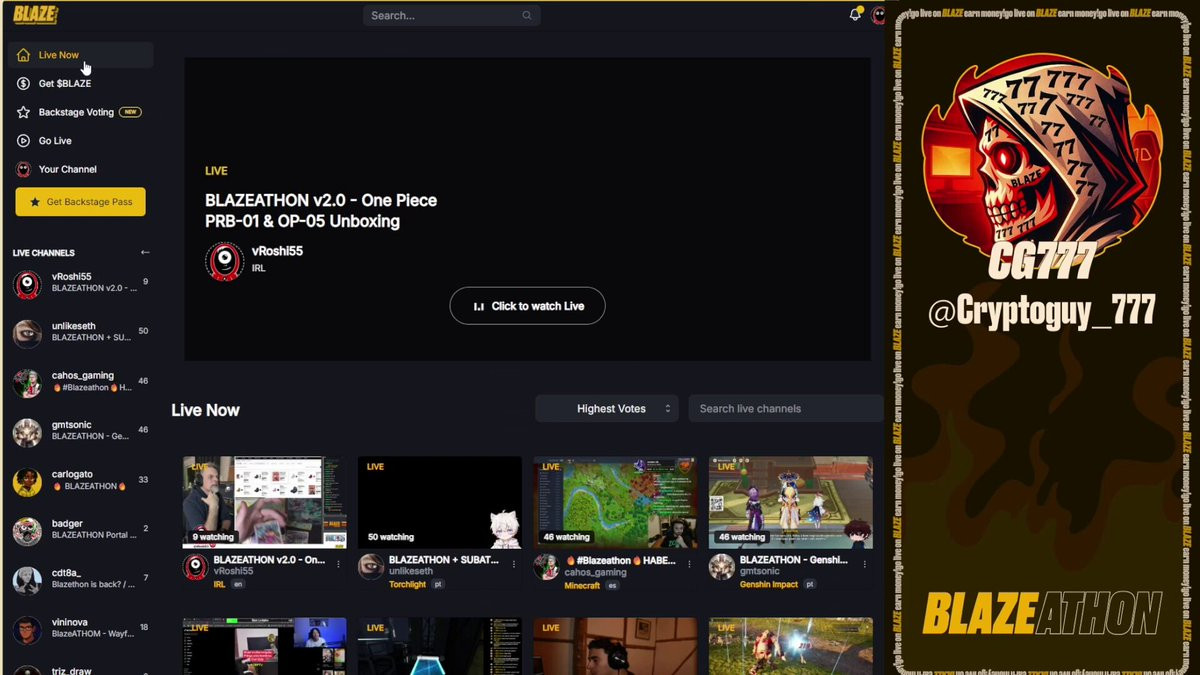Image resolution: width=1200 pixels, height=675 pixels.
Task: Click the top Search field
Action: coord(452,15)
